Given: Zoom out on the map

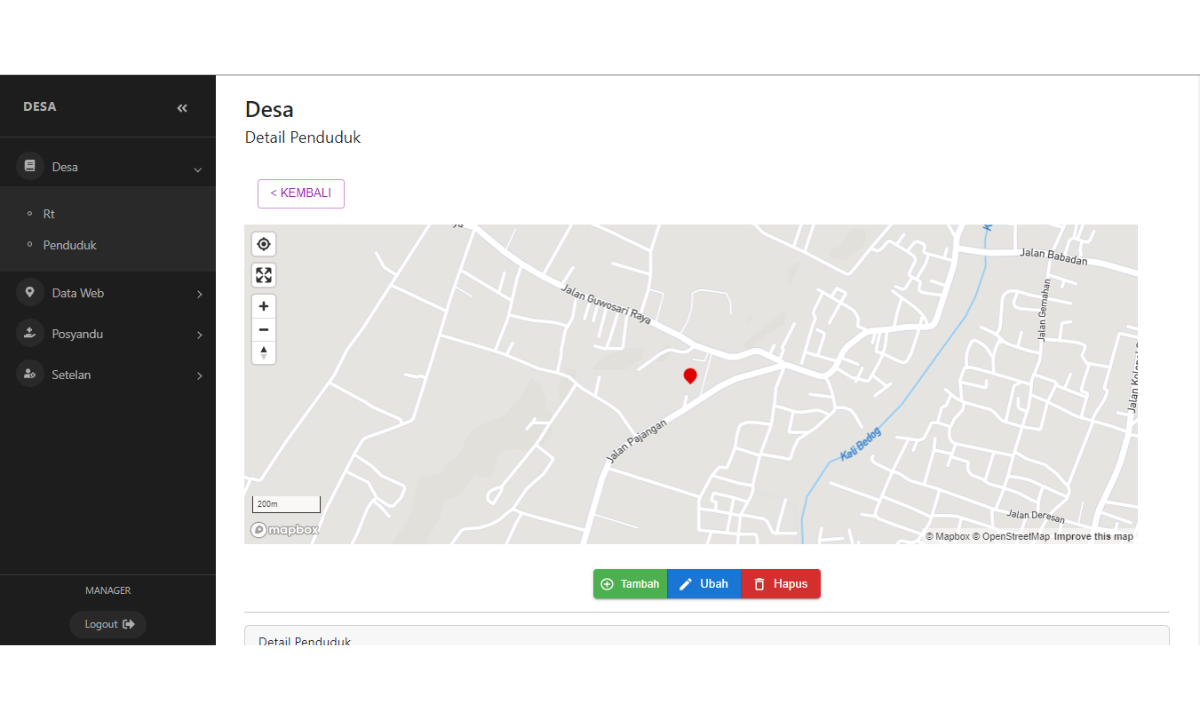Looking at the screenshot, I should pyautogui.click(x=264, y=330).
